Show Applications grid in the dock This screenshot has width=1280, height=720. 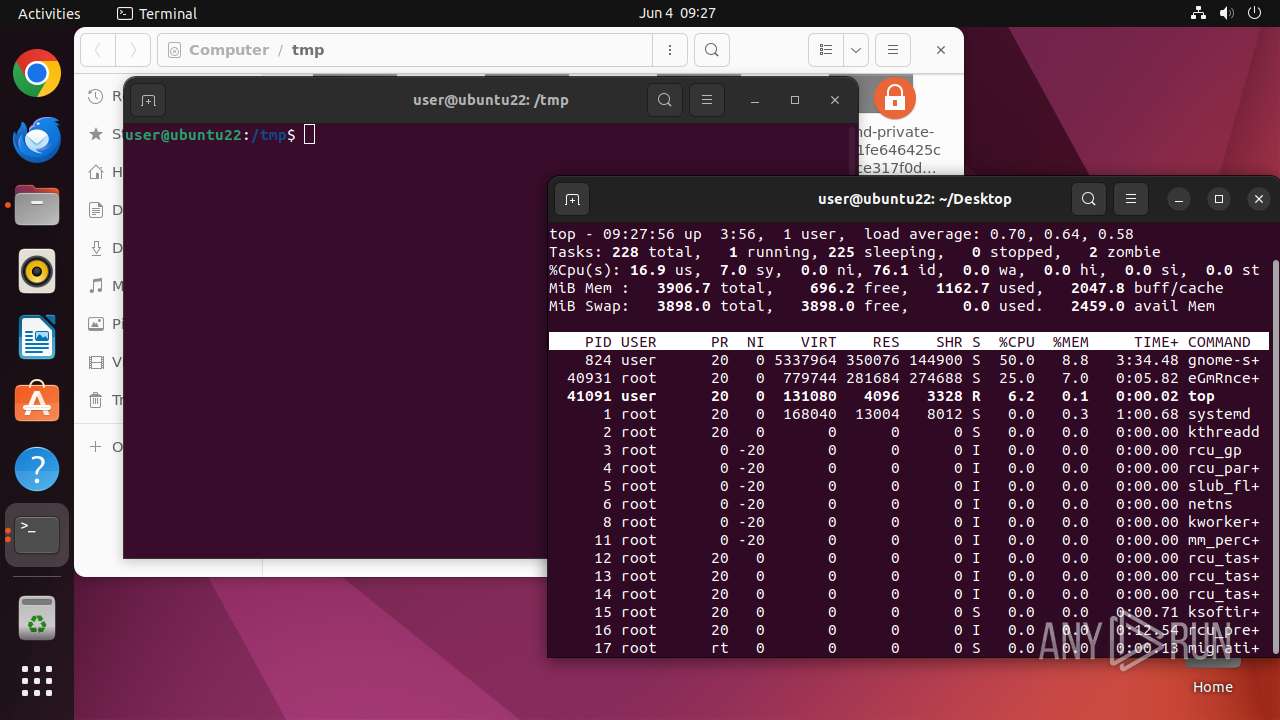pos(37,681)
